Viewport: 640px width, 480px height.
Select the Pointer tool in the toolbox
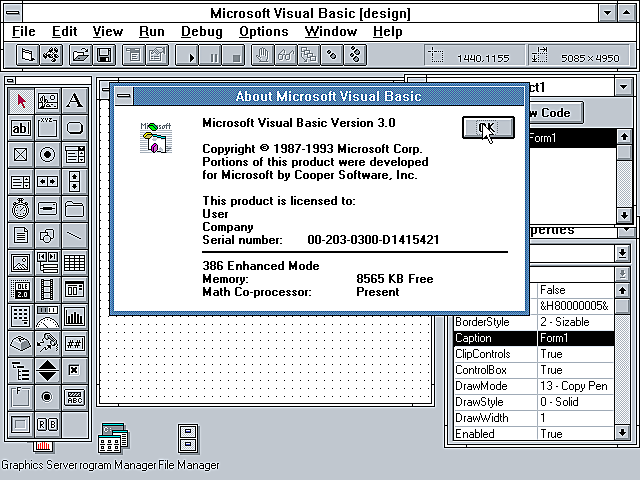(x=20, y=100)
